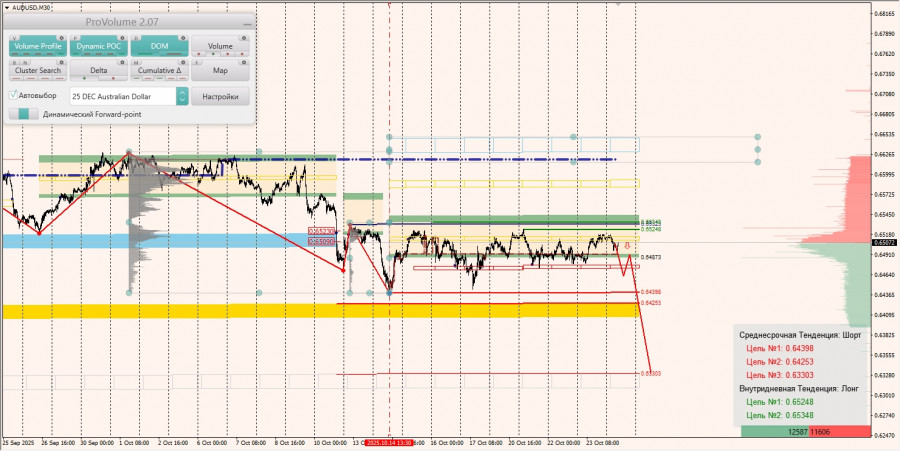Enable the Map indicator

(220, 70)
